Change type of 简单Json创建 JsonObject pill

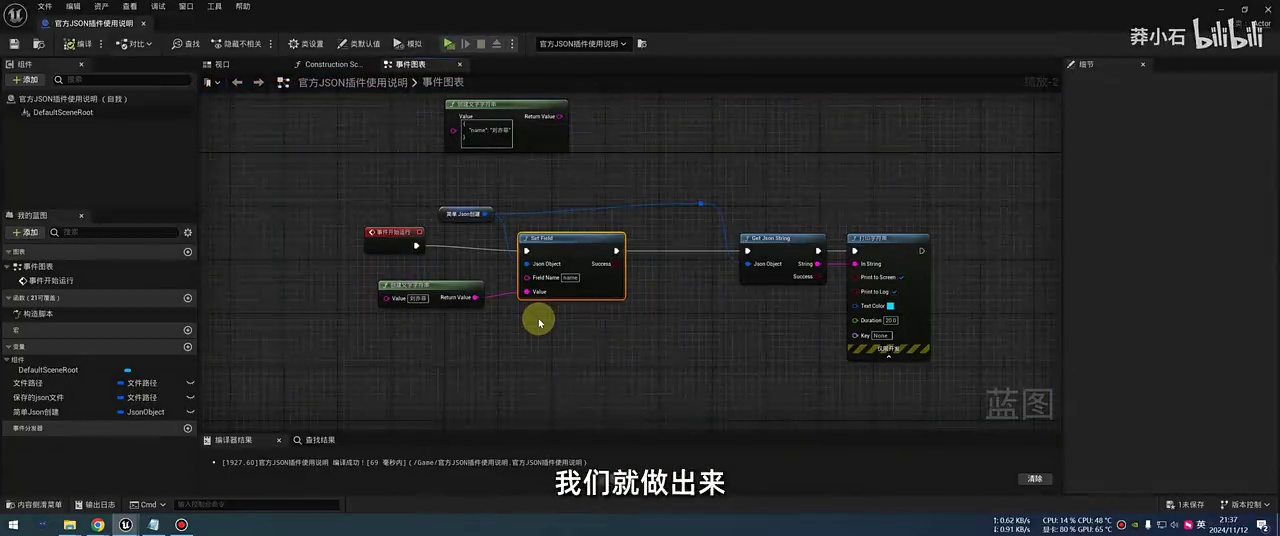point(141,412)
